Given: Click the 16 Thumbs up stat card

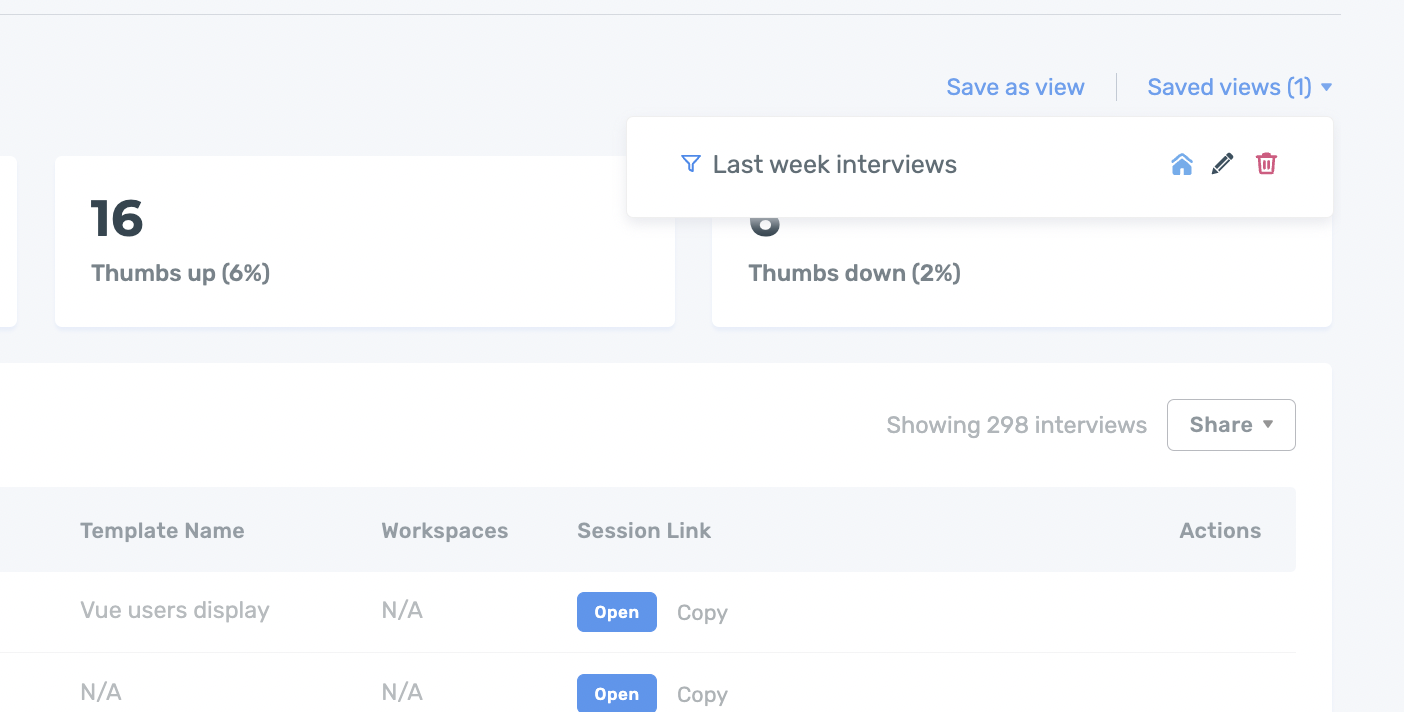Looking at the screenshot, I should (x=364, y=241).
